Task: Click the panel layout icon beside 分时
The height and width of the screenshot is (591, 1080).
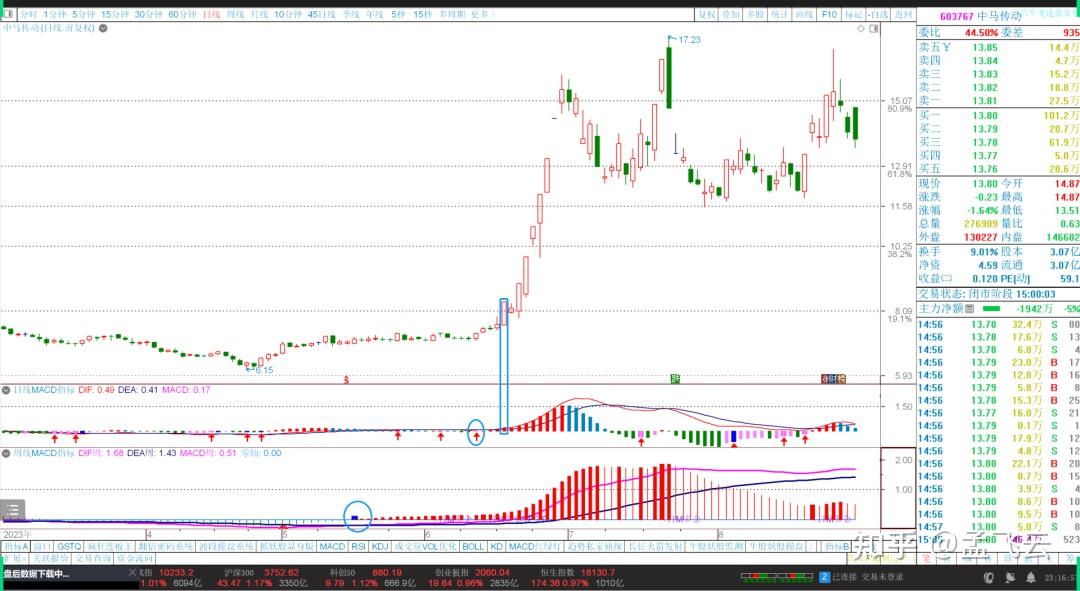Action: pos(8,14)
